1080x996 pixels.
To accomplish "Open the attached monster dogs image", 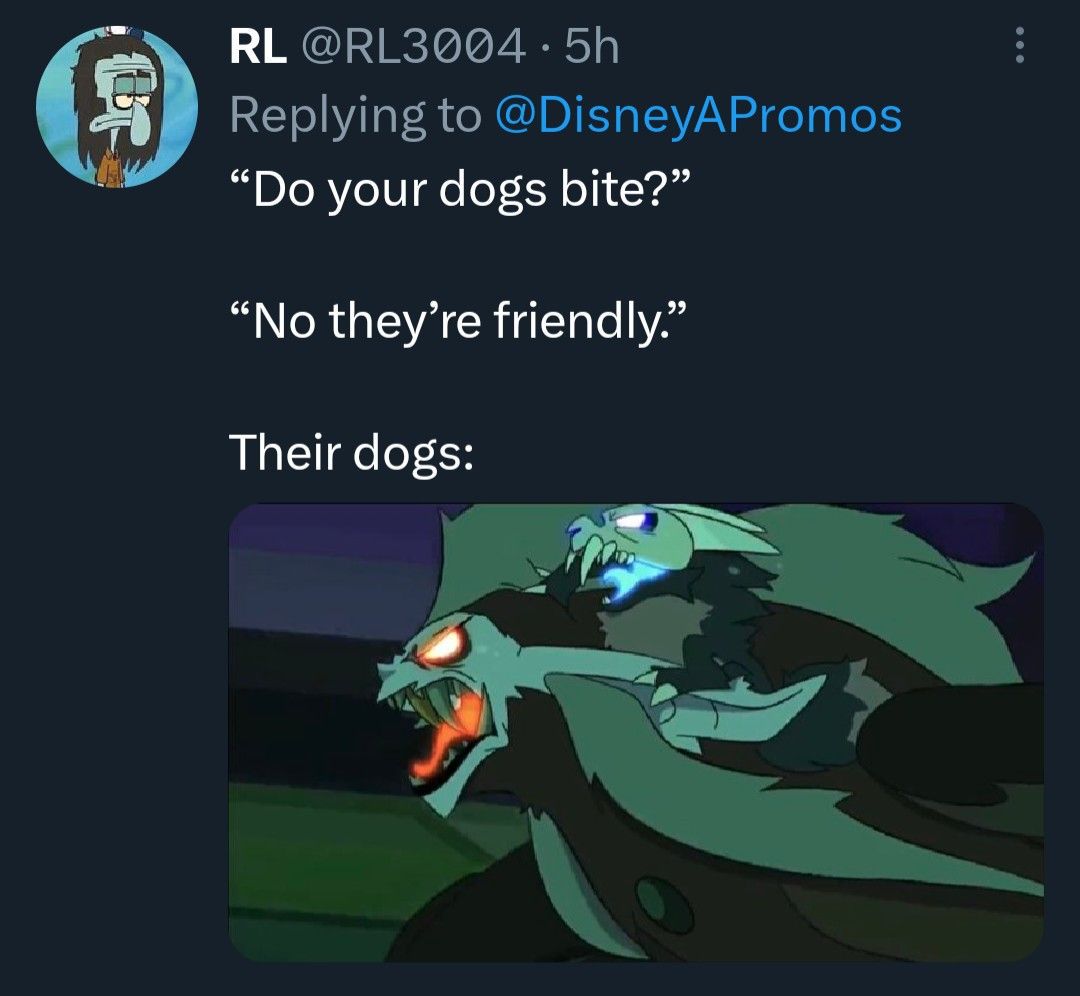I will coord(636,732).
